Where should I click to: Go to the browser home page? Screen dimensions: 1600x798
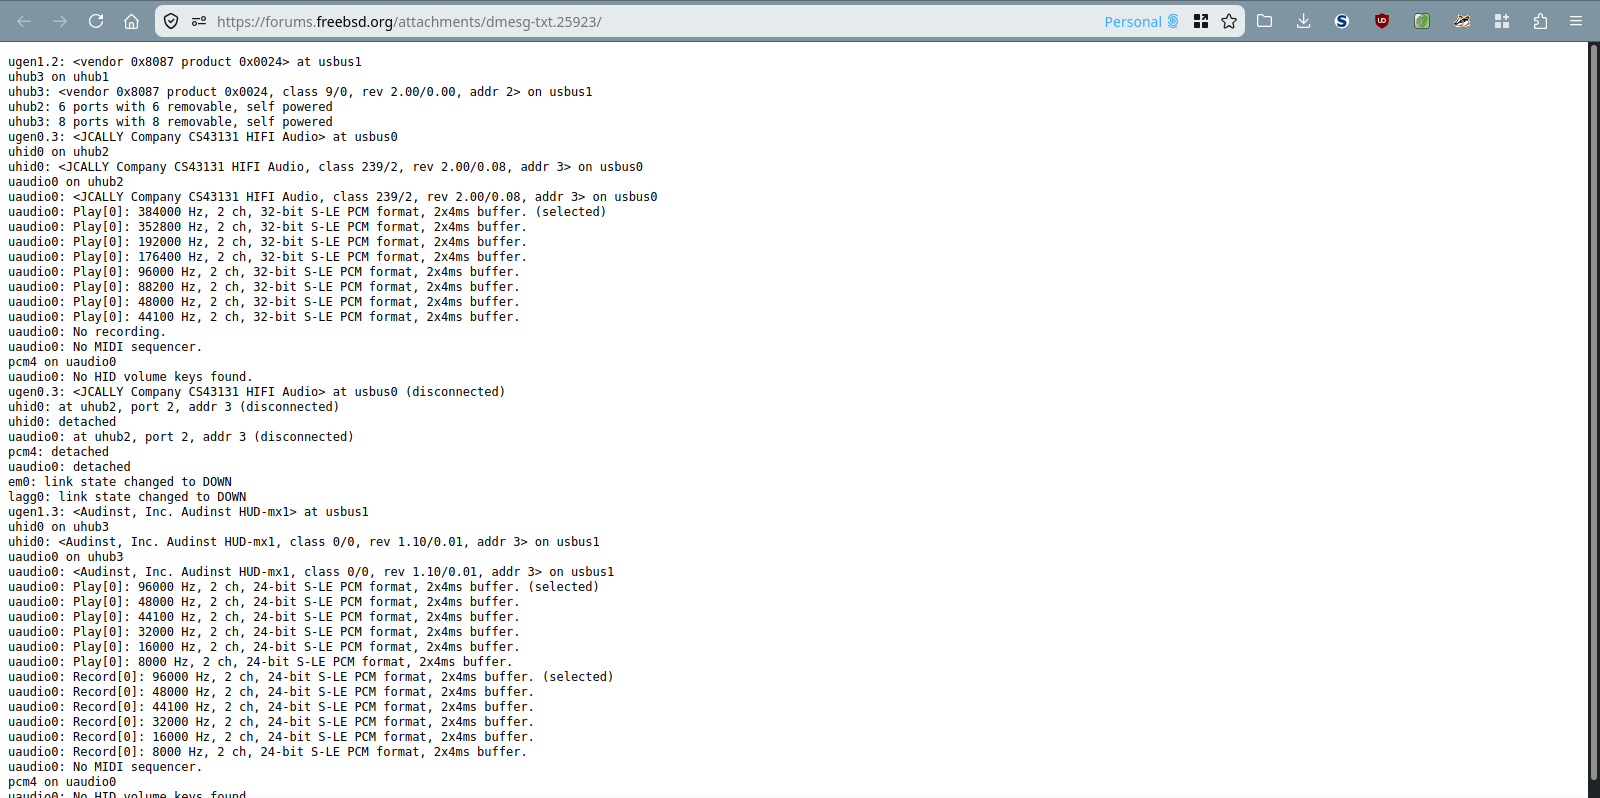tap(131, 21)
